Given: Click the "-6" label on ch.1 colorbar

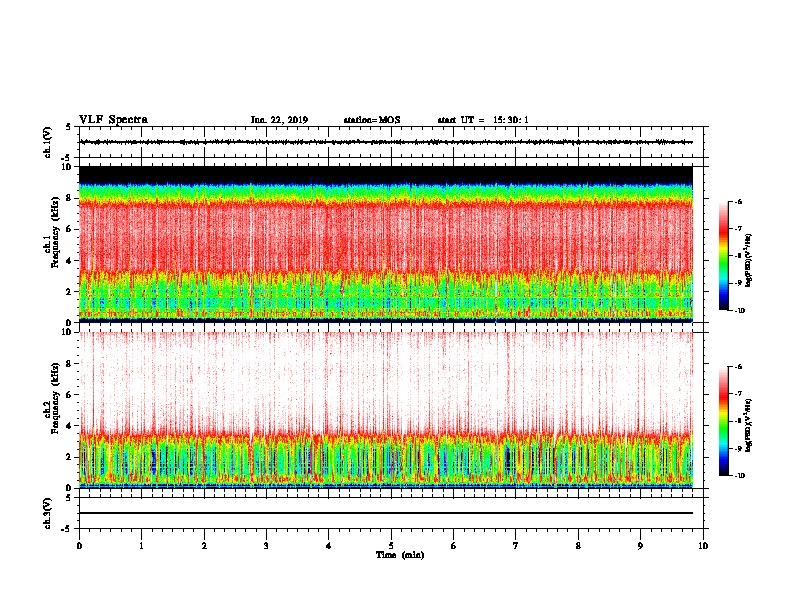Looking at the screenshot, I should 738,201.
